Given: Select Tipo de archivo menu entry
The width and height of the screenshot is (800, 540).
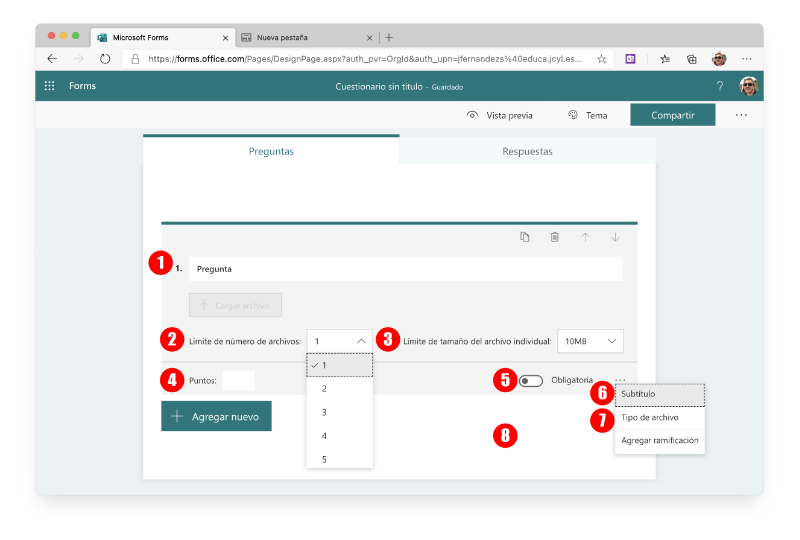Looking at the screenshot, I should pos(660,418).
